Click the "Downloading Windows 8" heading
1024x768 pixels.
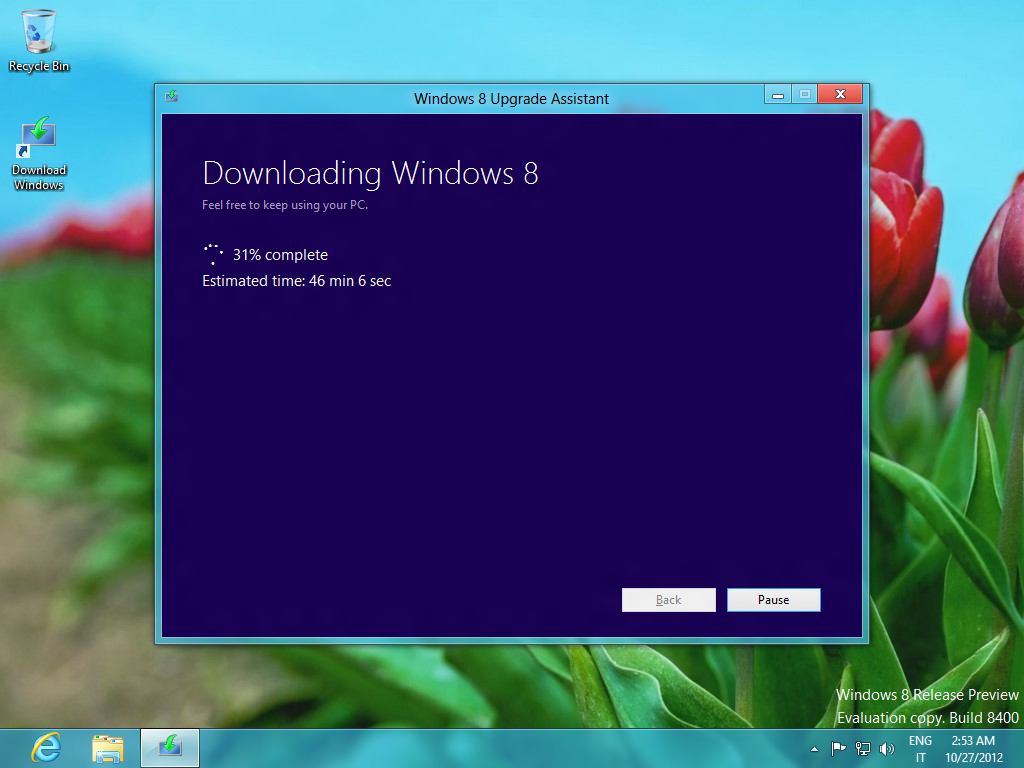(x=370, y=173)
